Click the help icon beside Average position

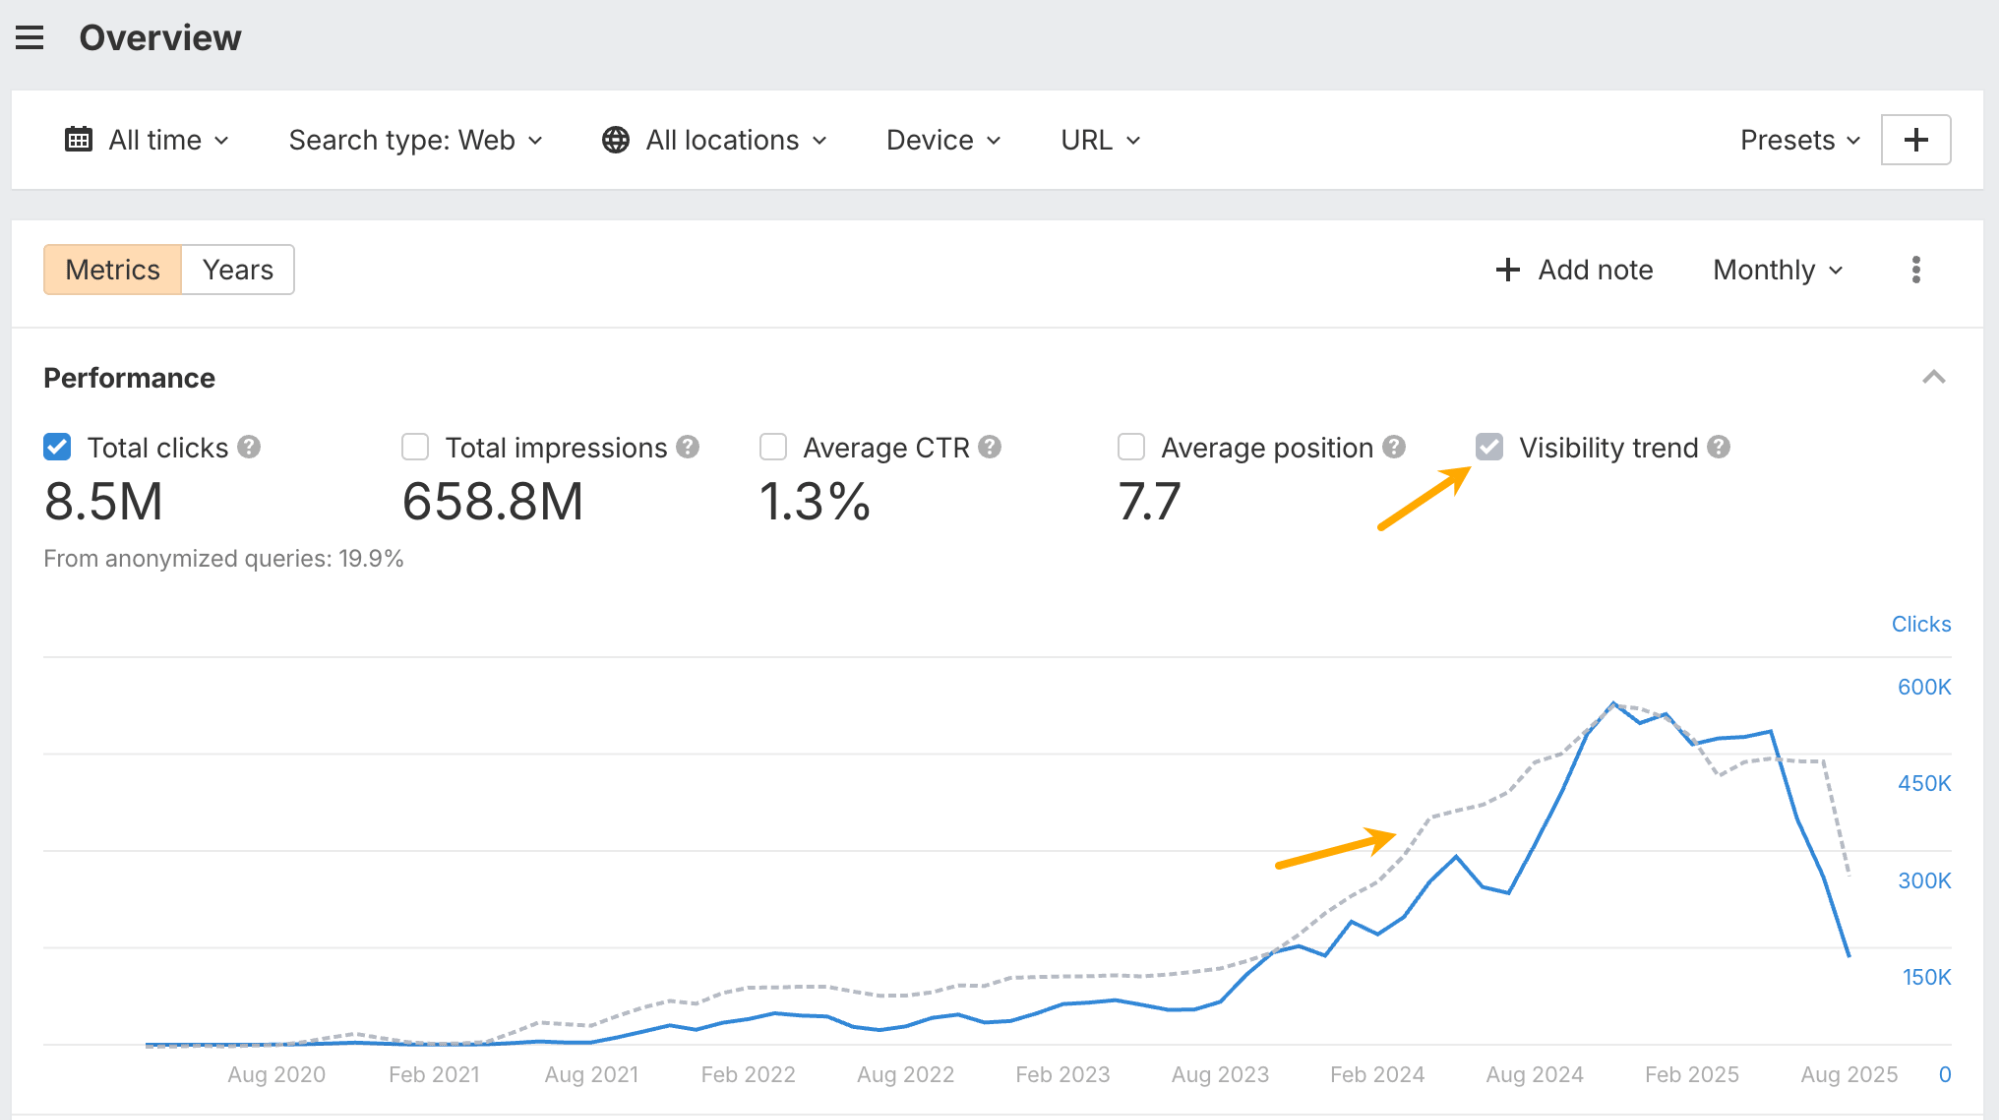click(x=1394, y=447)
